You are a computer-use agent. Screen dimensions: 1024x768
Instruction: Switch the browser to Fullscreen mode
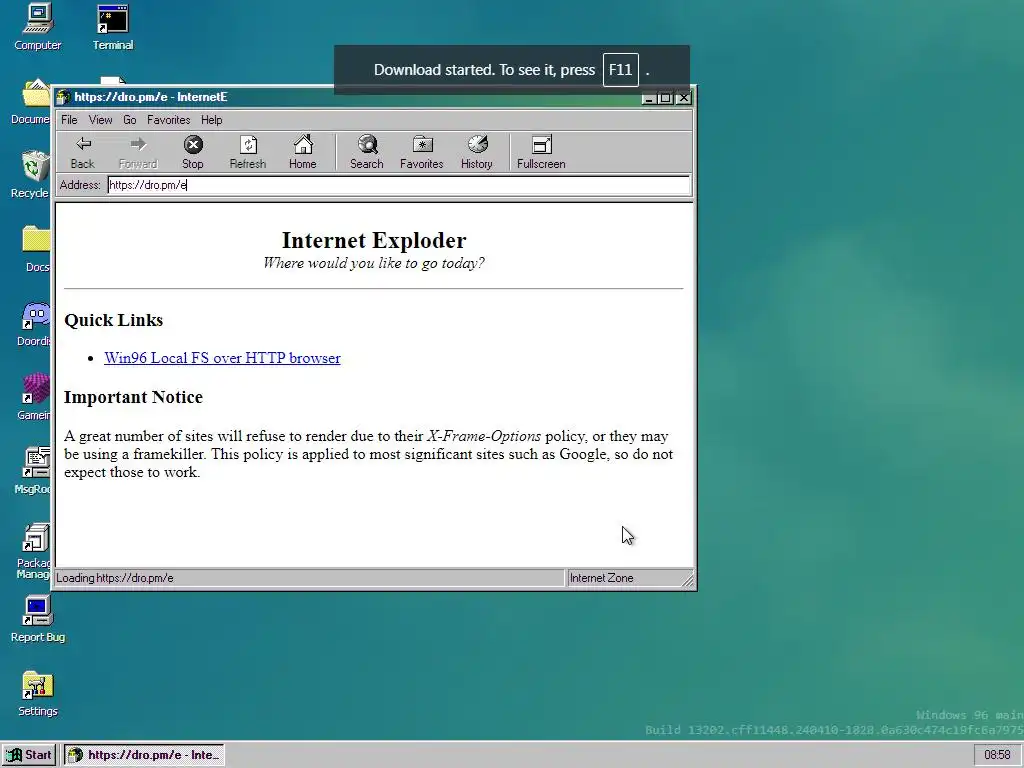541,152
